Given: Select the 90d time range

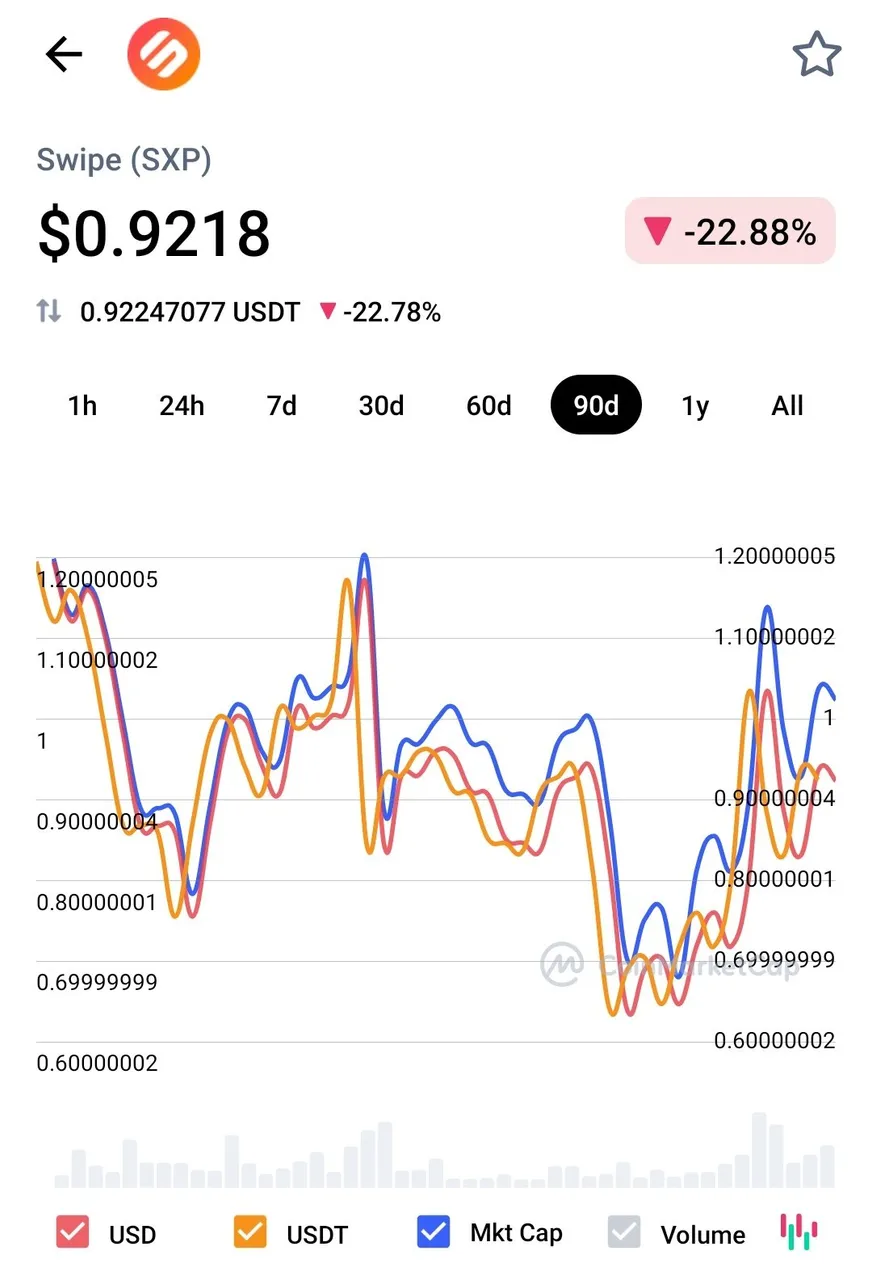Looking at the screenshot, I should tap(596, 405).
